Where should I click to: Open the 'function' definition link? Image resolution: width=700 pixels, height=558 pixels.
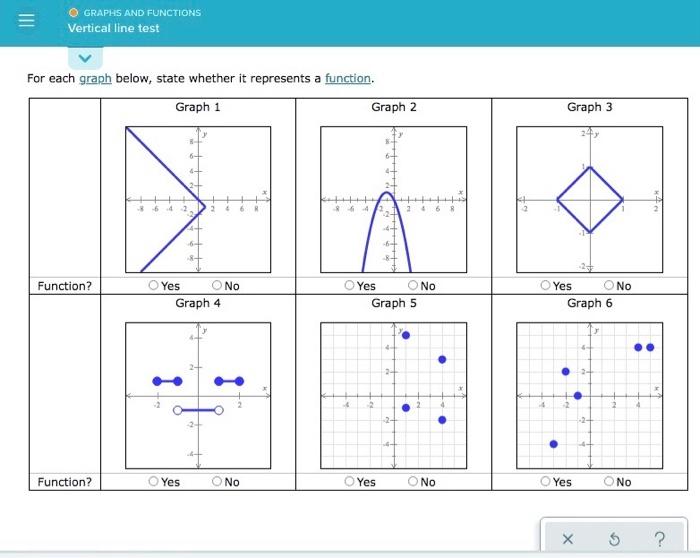point(348,79)
